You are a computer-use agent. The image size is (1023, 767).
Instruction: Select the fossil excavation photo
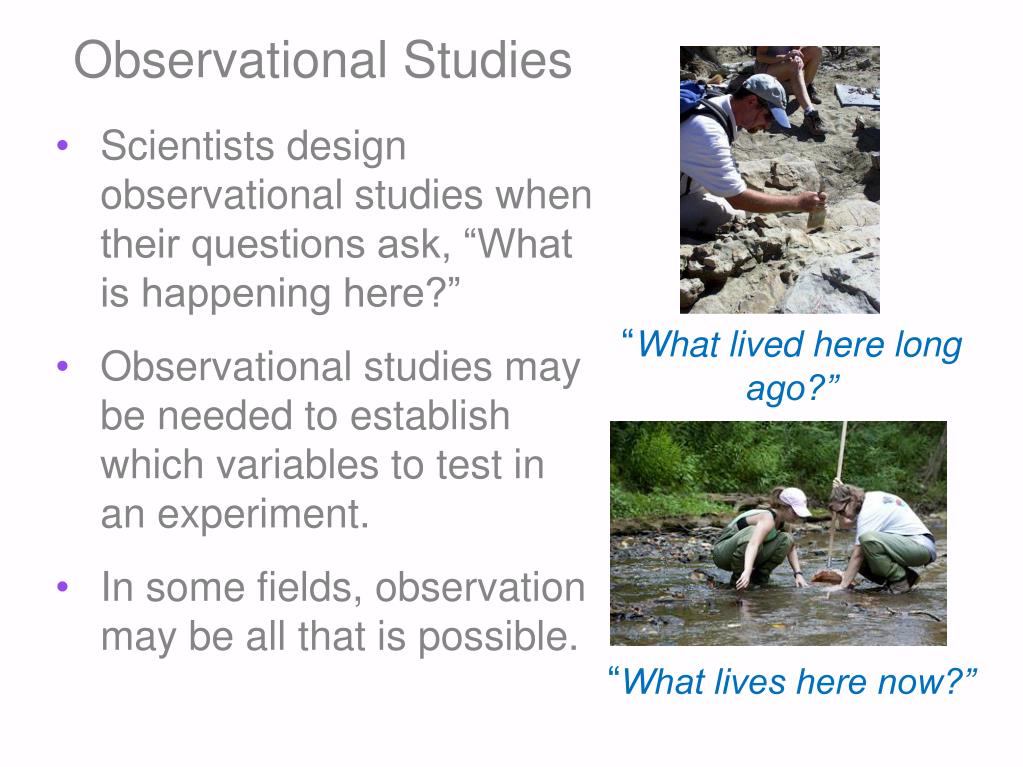pyautogui.click(x=780, y=179)
